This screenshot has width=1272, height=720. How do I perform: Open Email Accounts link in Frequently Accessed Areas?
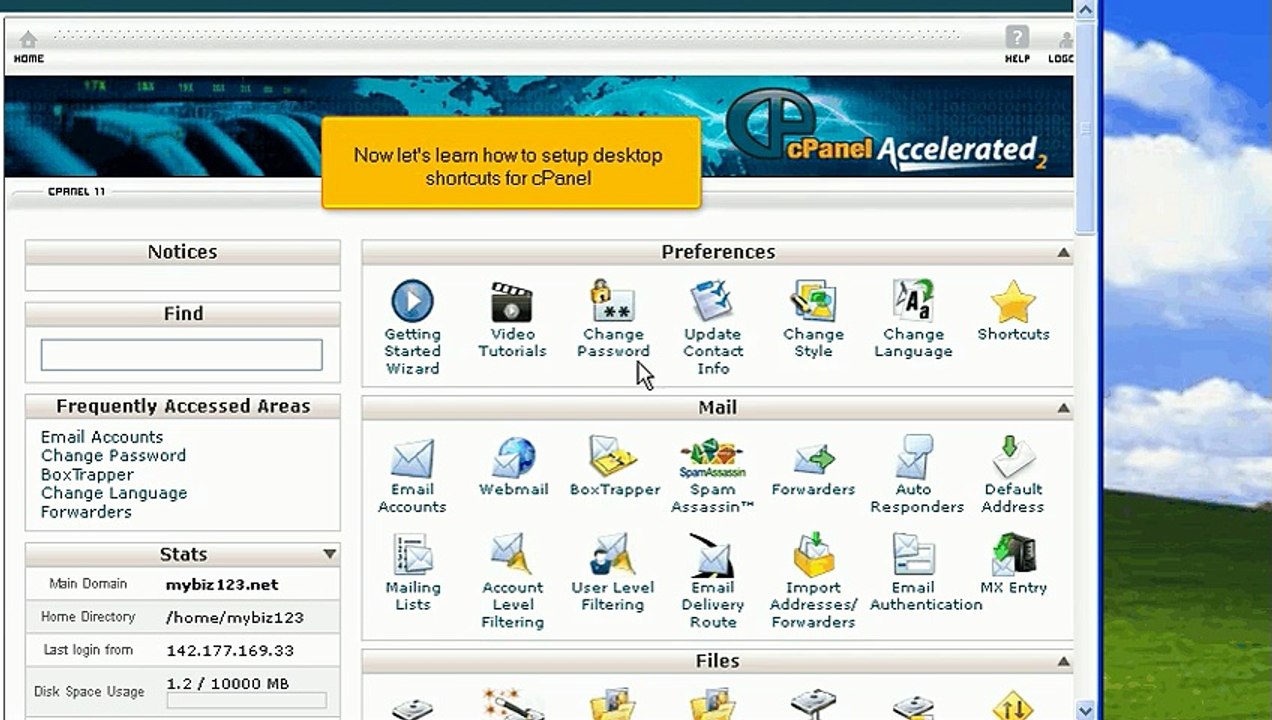click(x=102, y=437)
